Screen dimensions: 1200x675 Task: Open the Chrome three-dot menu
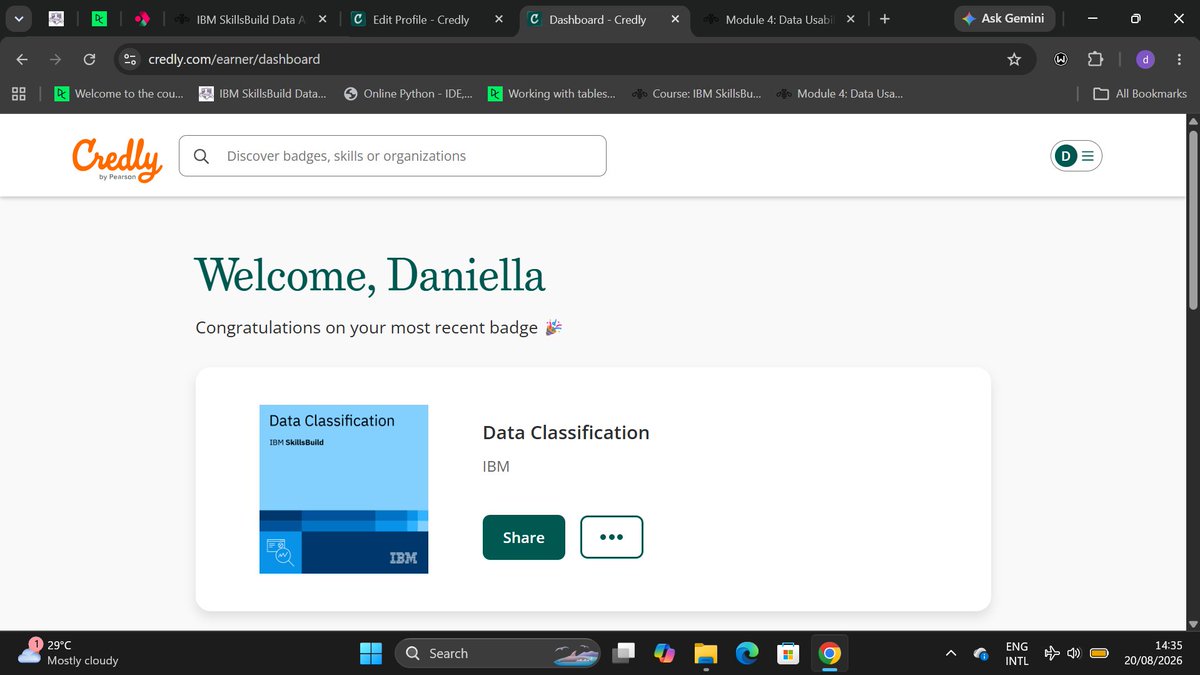click(x=1178, y=59)
